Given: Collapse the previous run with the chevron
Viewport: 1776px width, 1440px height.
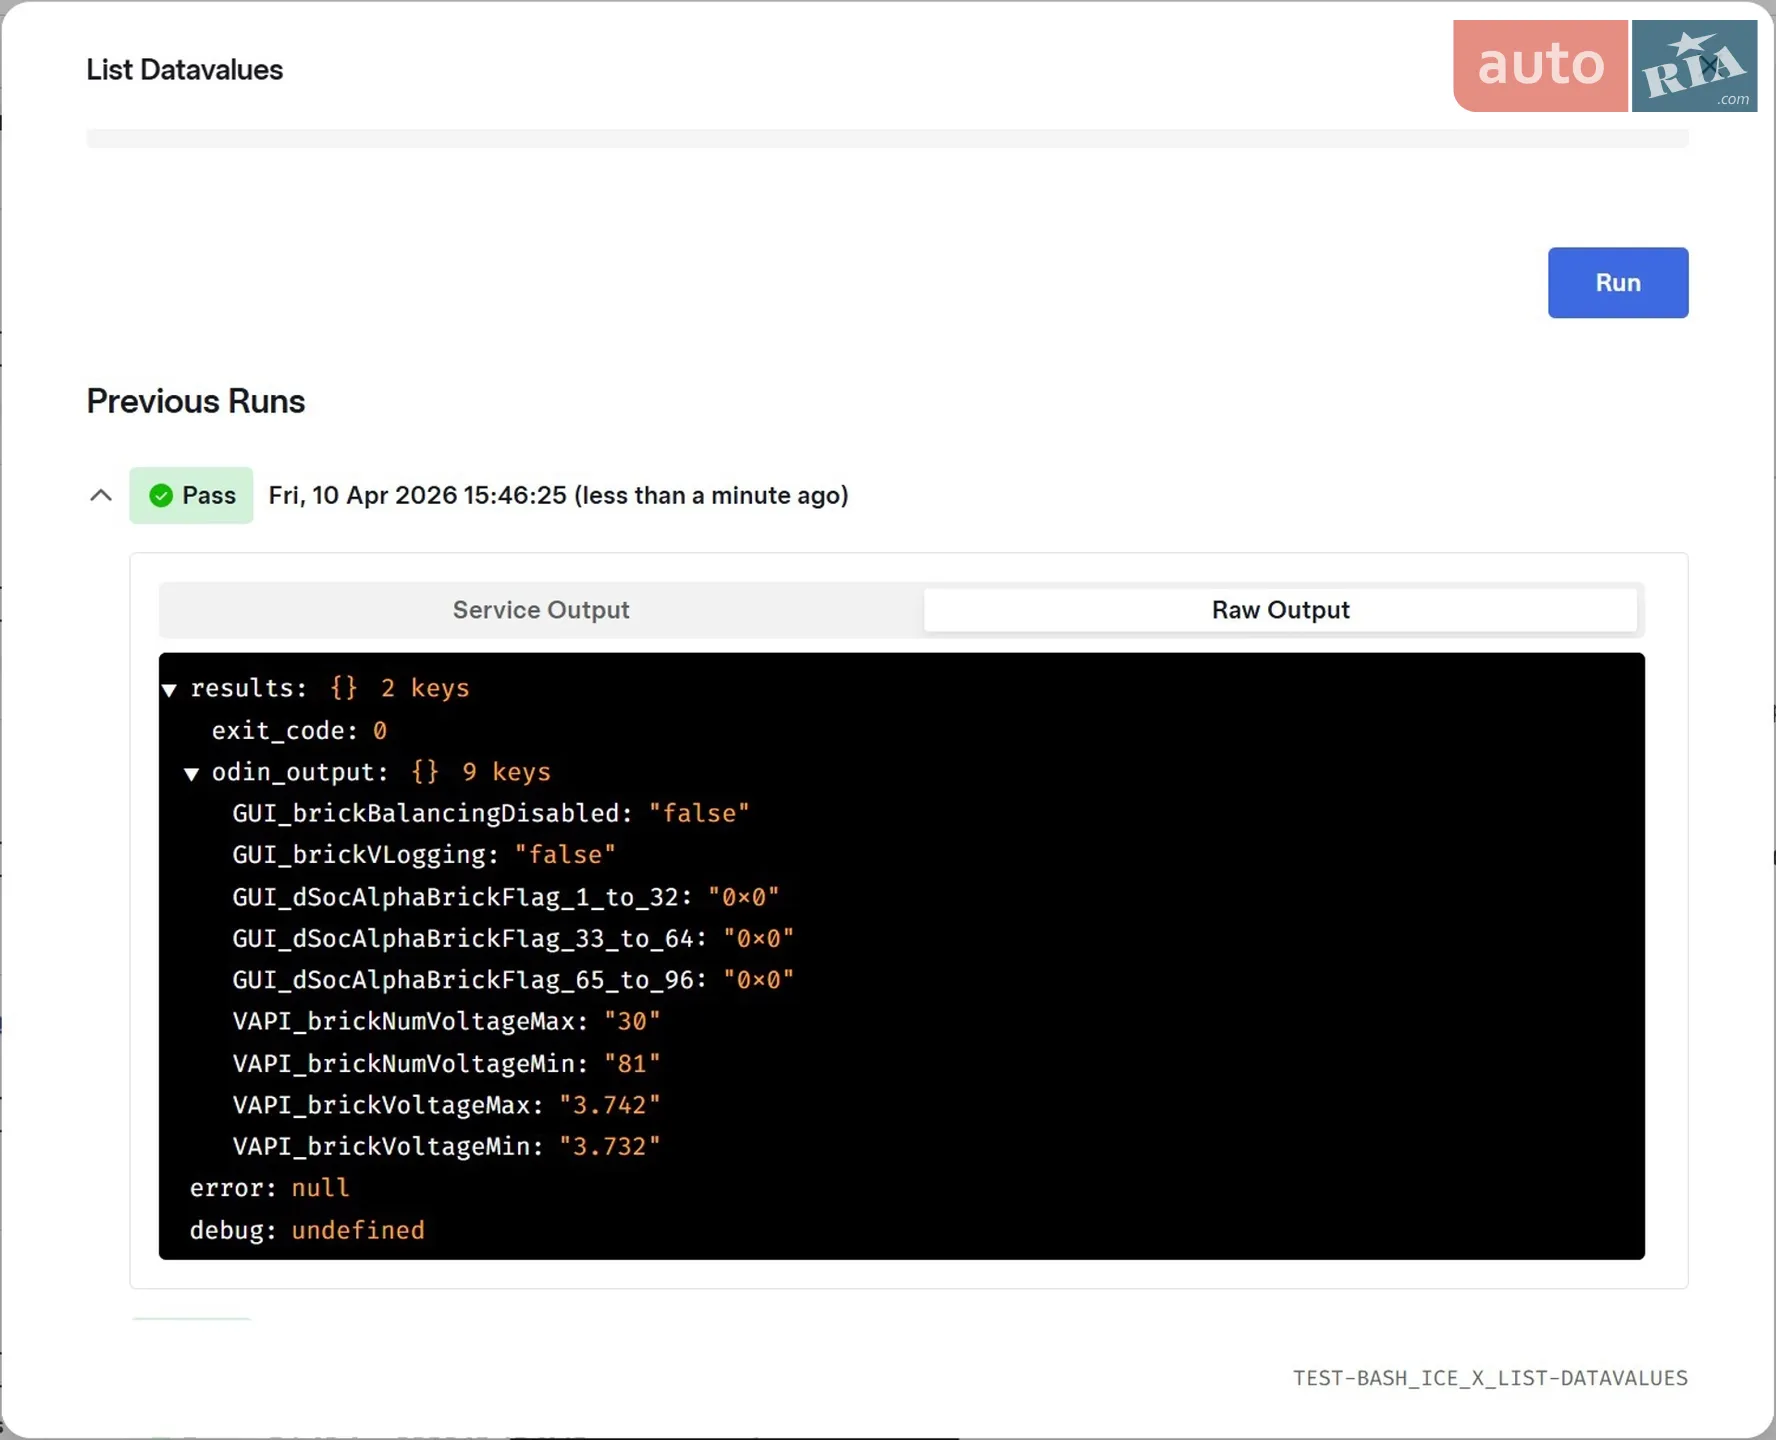Looking at the screenshot, I should click(101, 495).
